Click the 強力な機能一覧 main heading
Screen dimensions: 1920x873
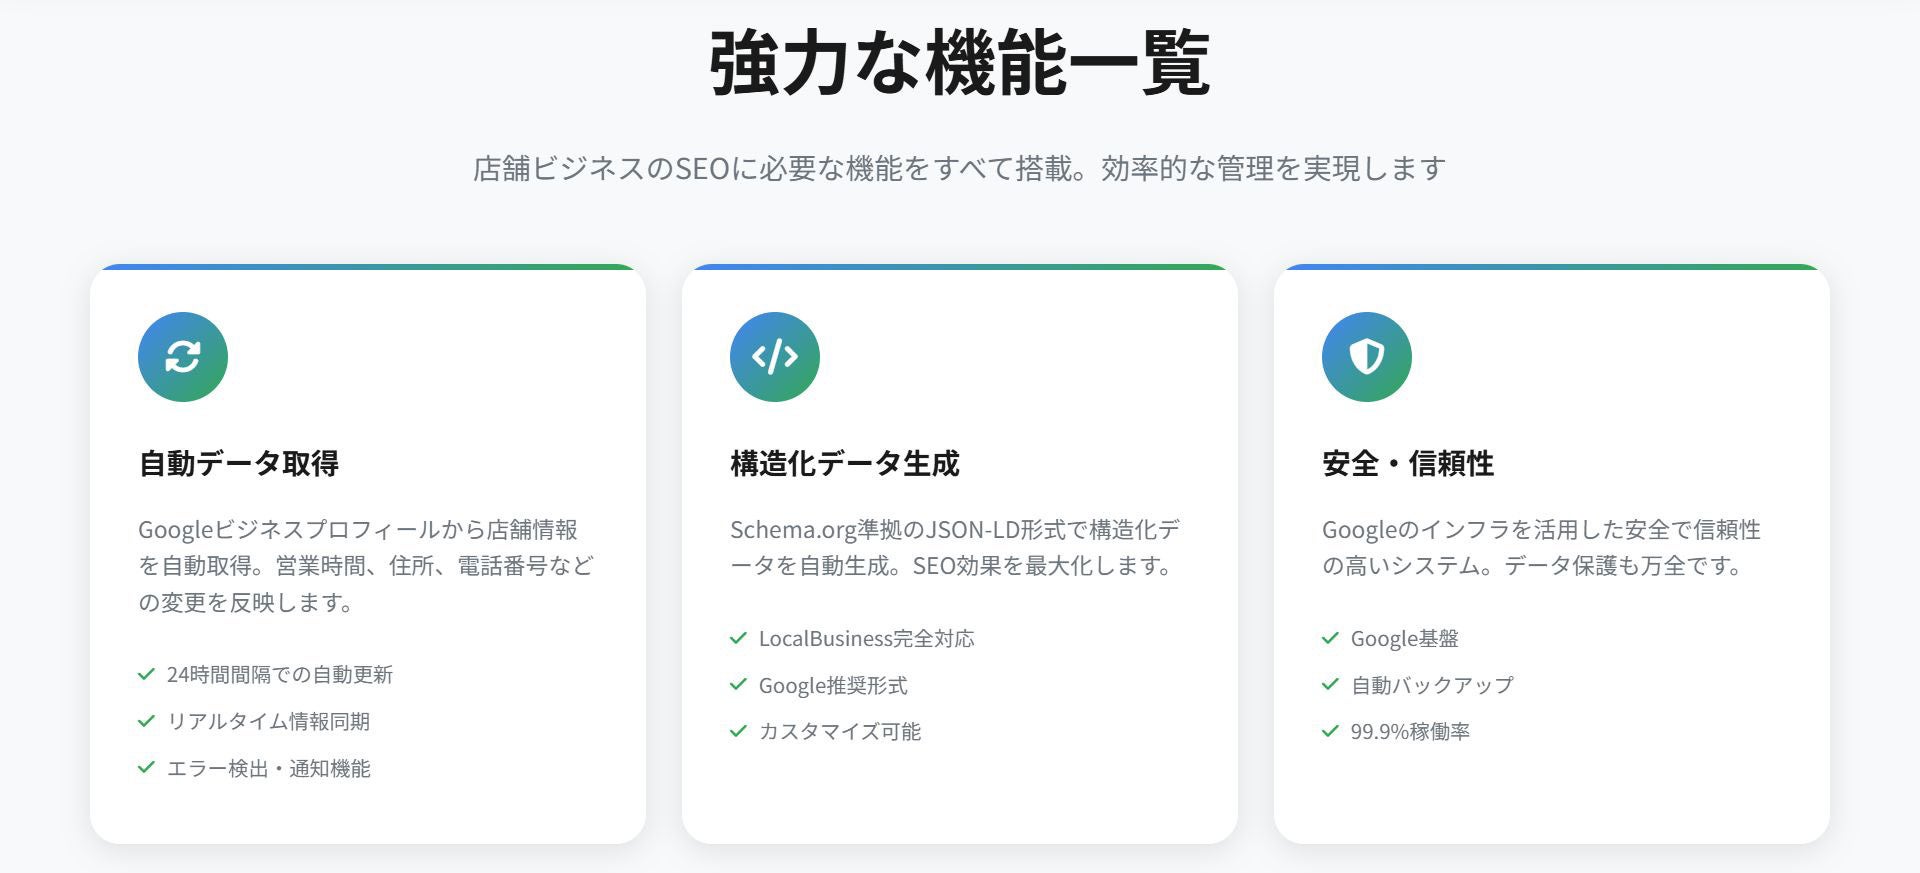coord(960,62)
